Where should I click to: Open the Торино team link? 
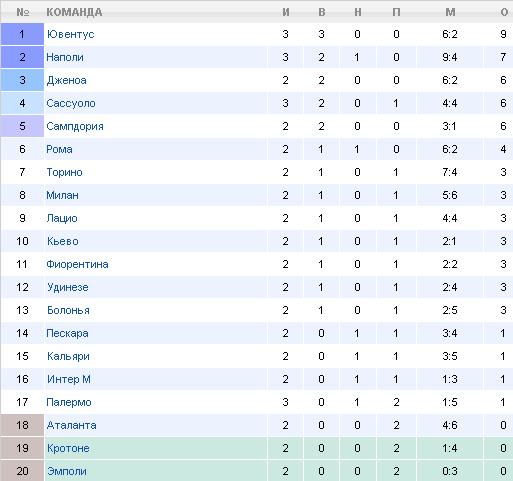[x=64, y=172]
